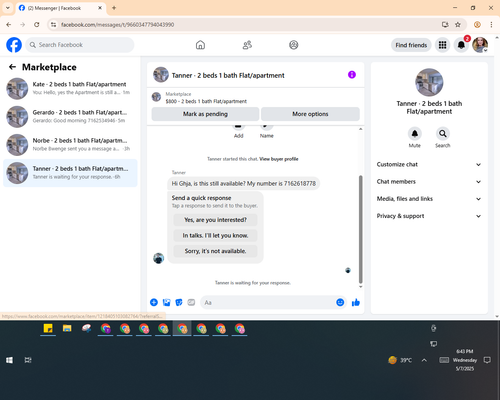Click the browser address bar URL
500x400 pixels.
(x=118, y=25)
